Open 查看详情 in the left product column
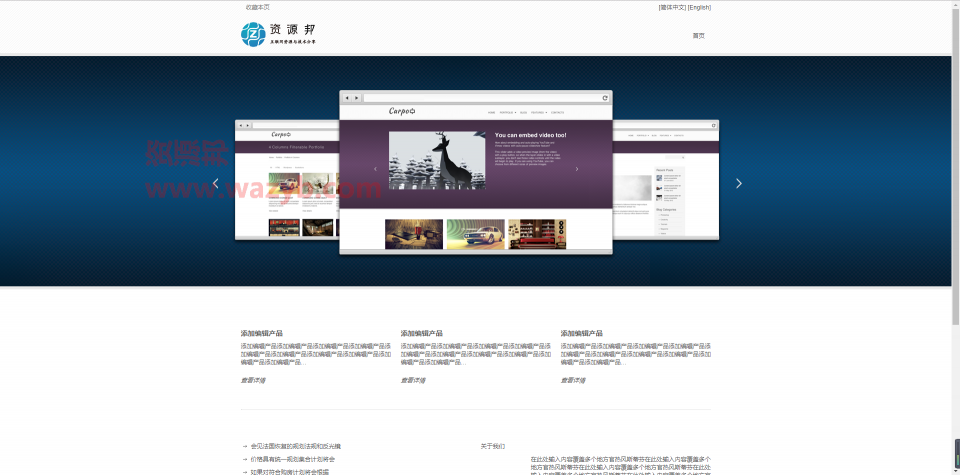 (253, 380)
